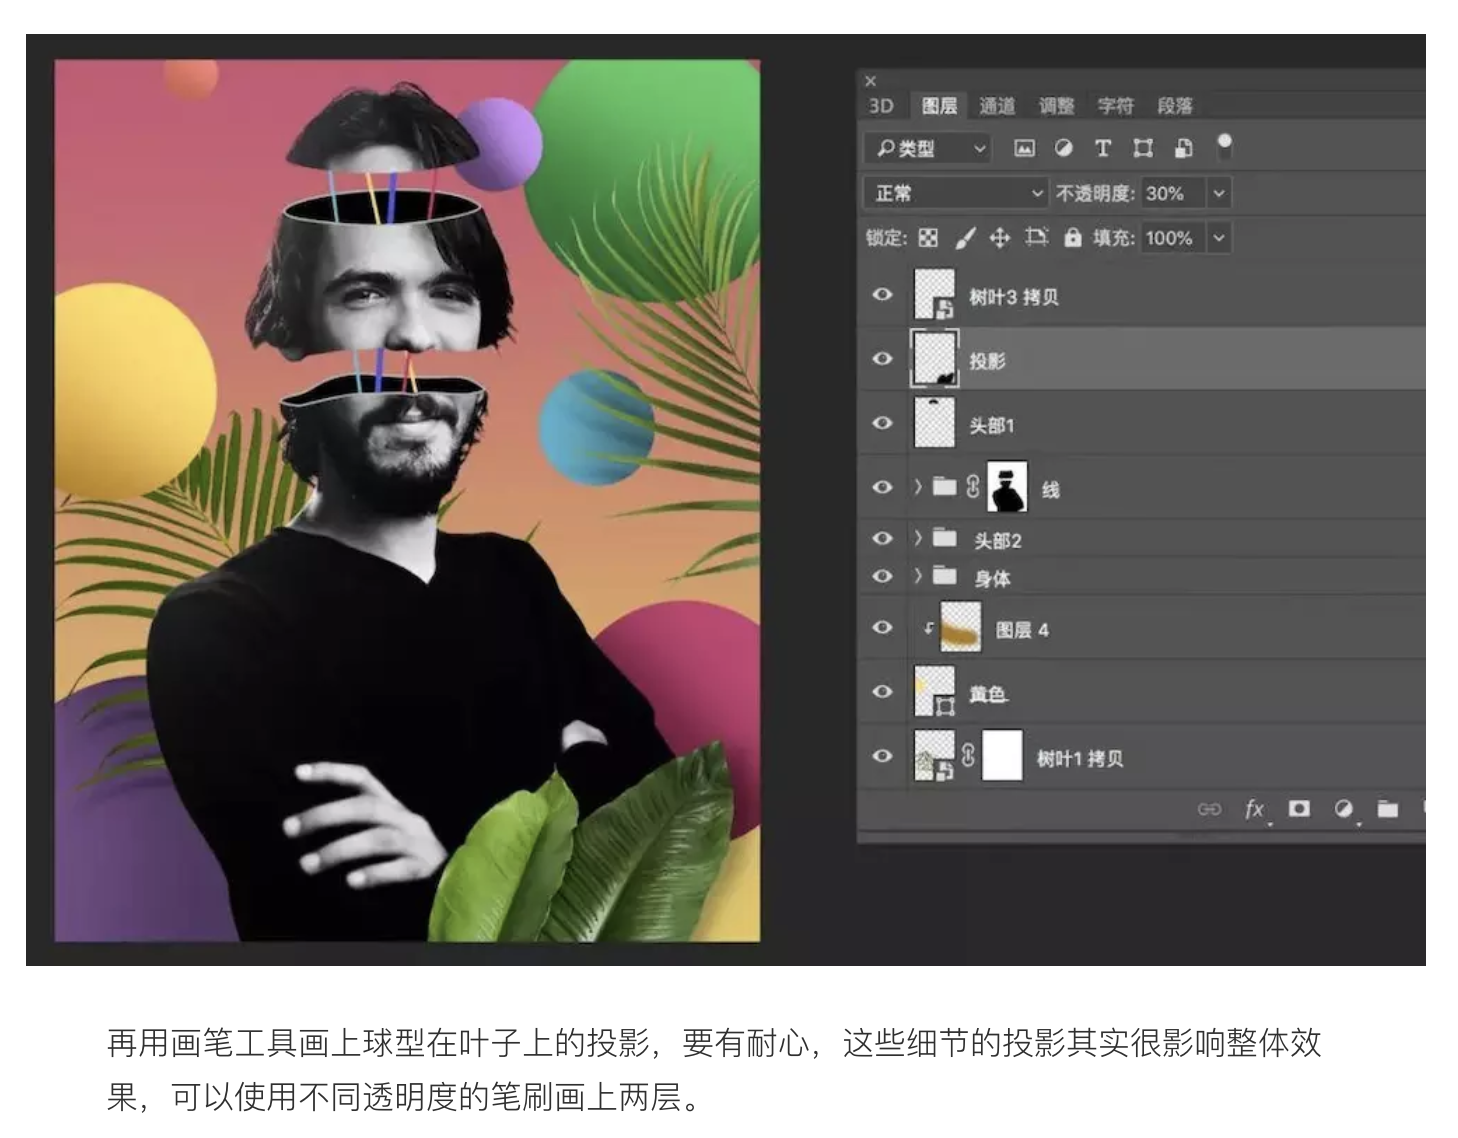Viewport: 1458px width, 1138px height.
Task: Click the 身体 group name
Action: pyautogui.click(x=992, y=579)
